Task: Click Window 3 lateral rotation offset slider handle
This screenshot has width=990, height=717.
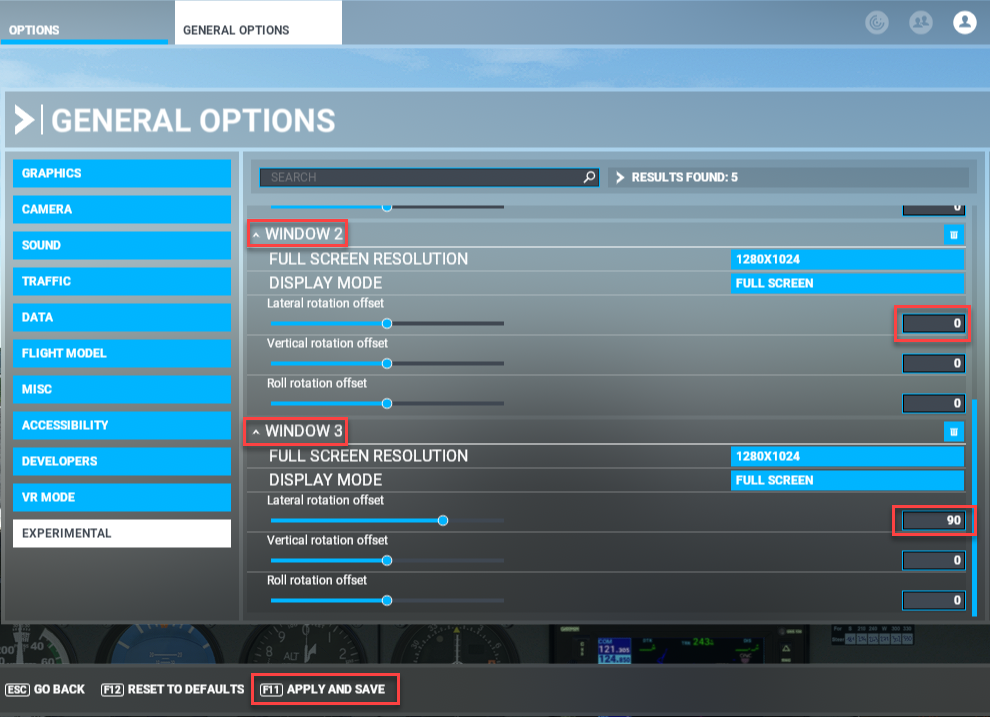Action: [x=443, y=520]
